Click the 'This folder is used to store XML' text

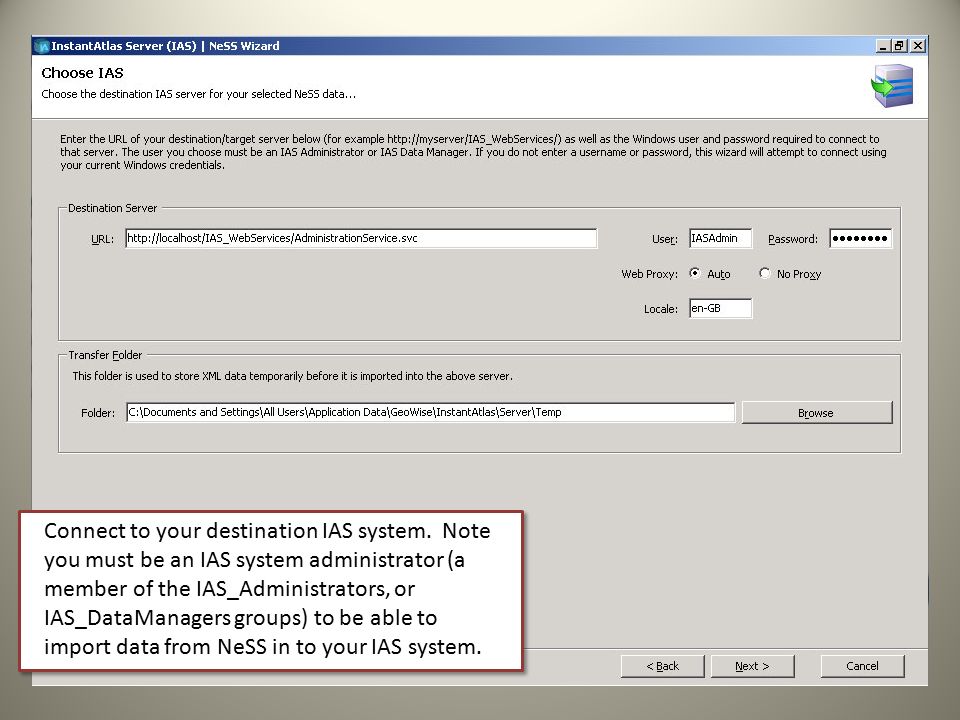pyautogui.click(x=292, y=376)
